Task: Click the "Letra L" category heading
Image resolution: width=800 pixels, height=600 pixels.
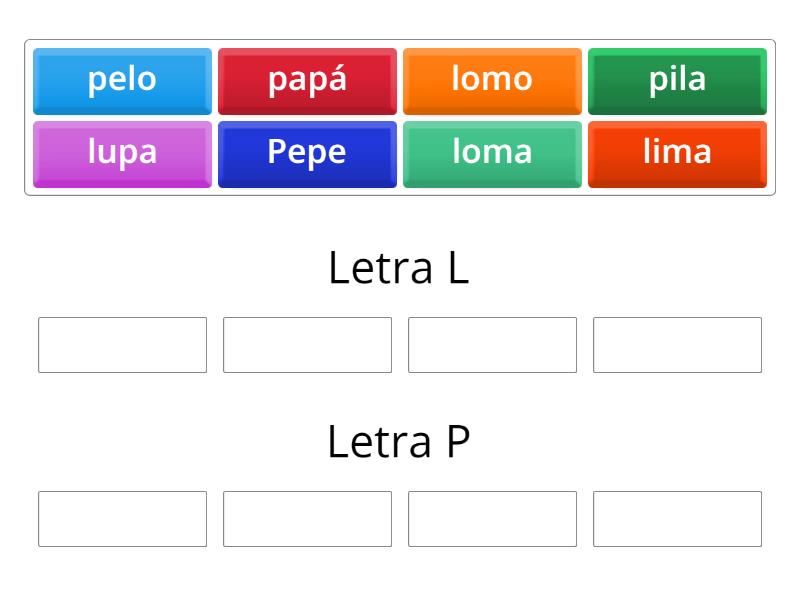Action: [x=399, y=266]
